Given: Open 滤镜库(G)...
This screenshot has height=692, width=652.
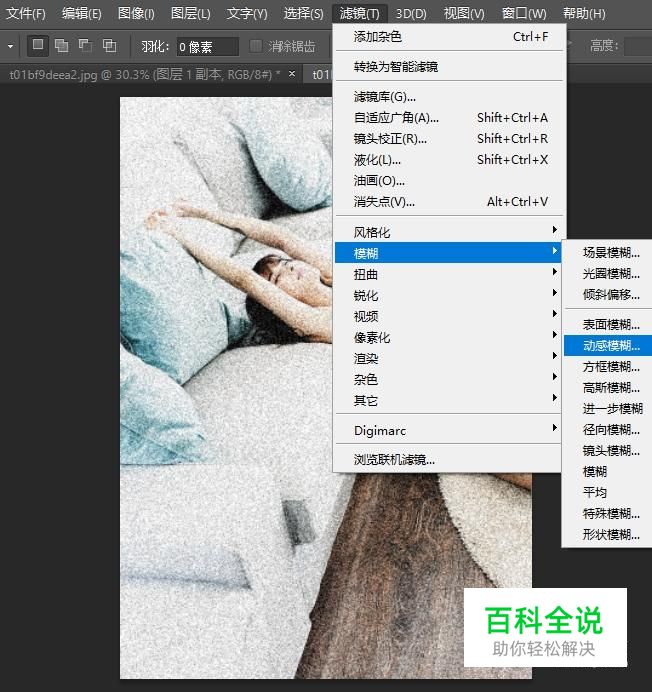Looking at the screenshot, I should tap(448, 97).
